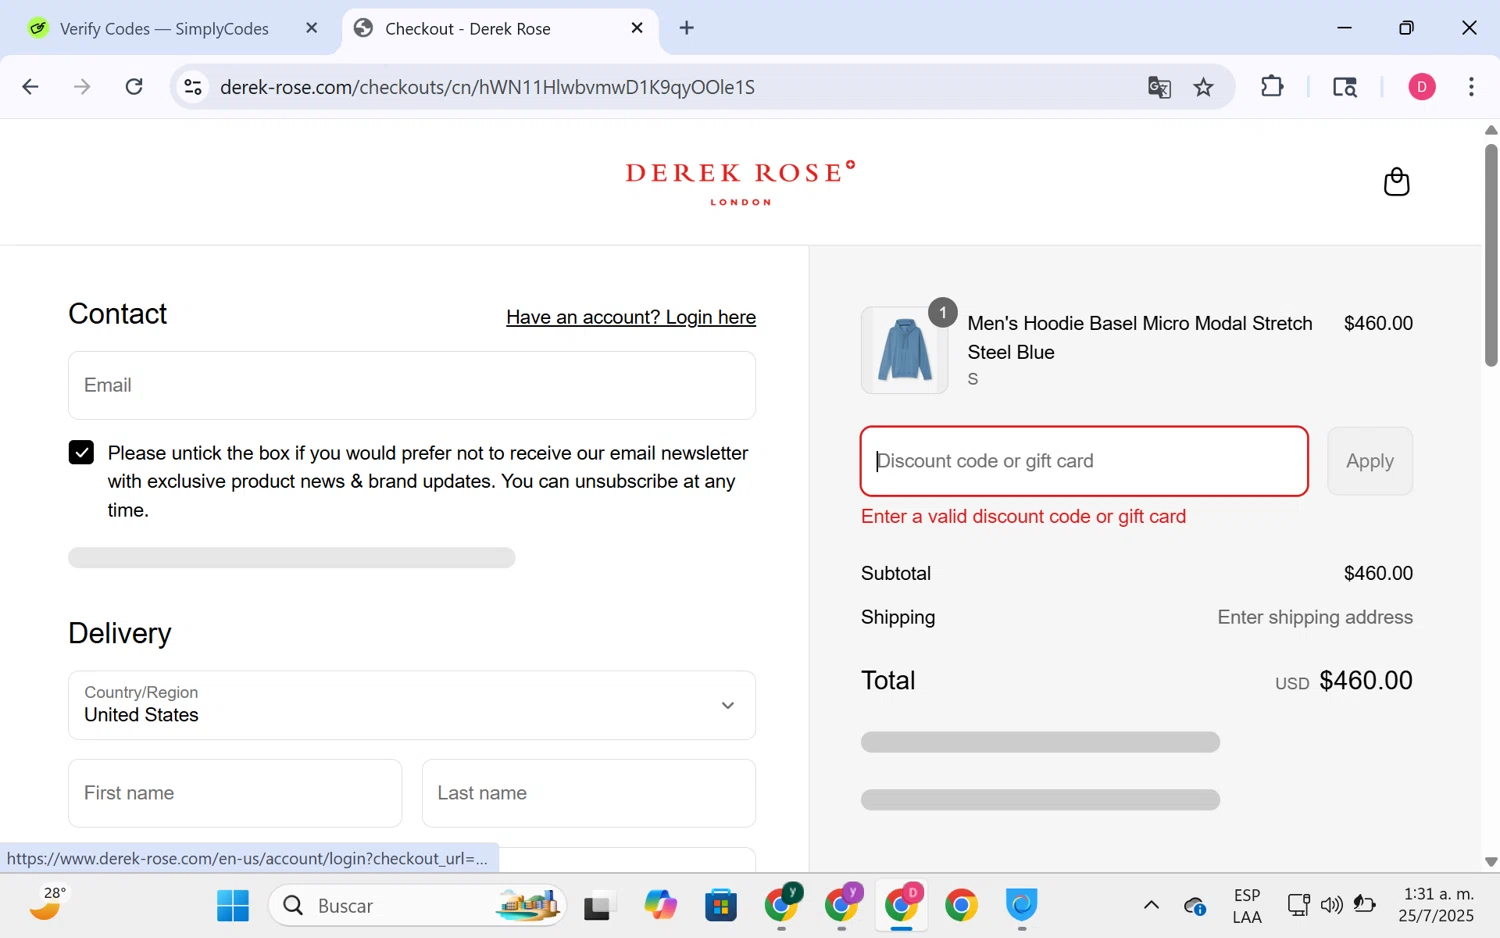Viewport: 1500px width, 938px height.
Task: Go back with the browser back arrow
Action: pos(30,87)
